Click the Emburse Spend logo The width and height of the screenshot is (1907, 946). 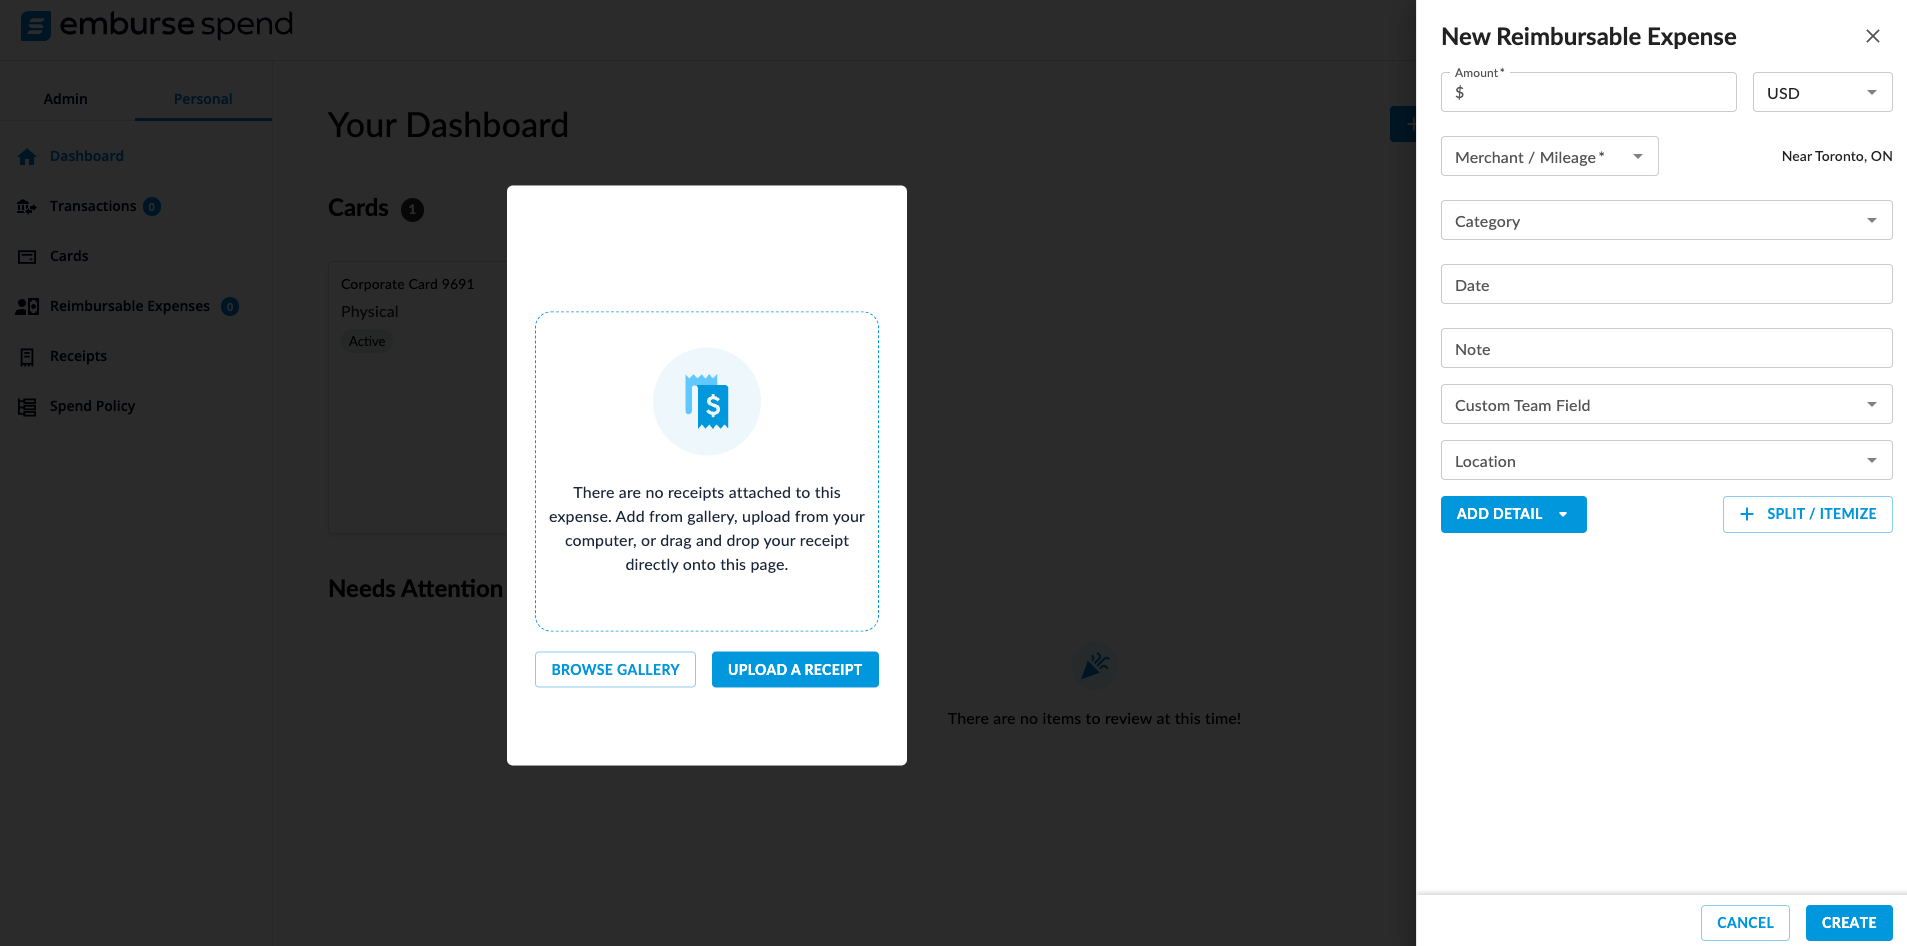point(157,25)
